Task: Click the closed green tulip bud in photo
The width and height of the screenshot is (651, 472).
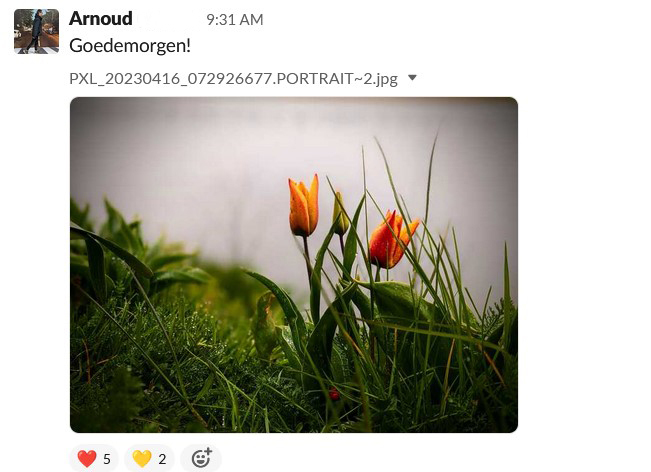Action: (x=340, y=215)
